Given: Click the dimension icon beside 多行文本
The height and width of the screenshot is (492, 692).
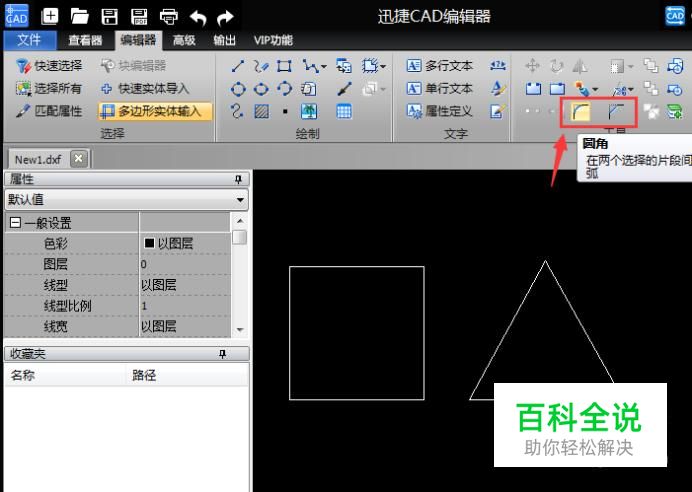Looking at the screenshot, I should [x=497, y=66].
